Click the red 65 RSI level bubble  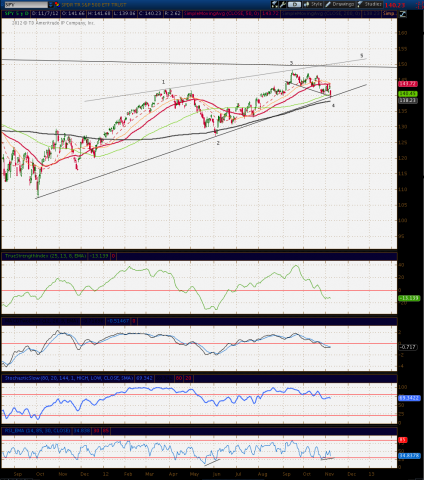402,440
